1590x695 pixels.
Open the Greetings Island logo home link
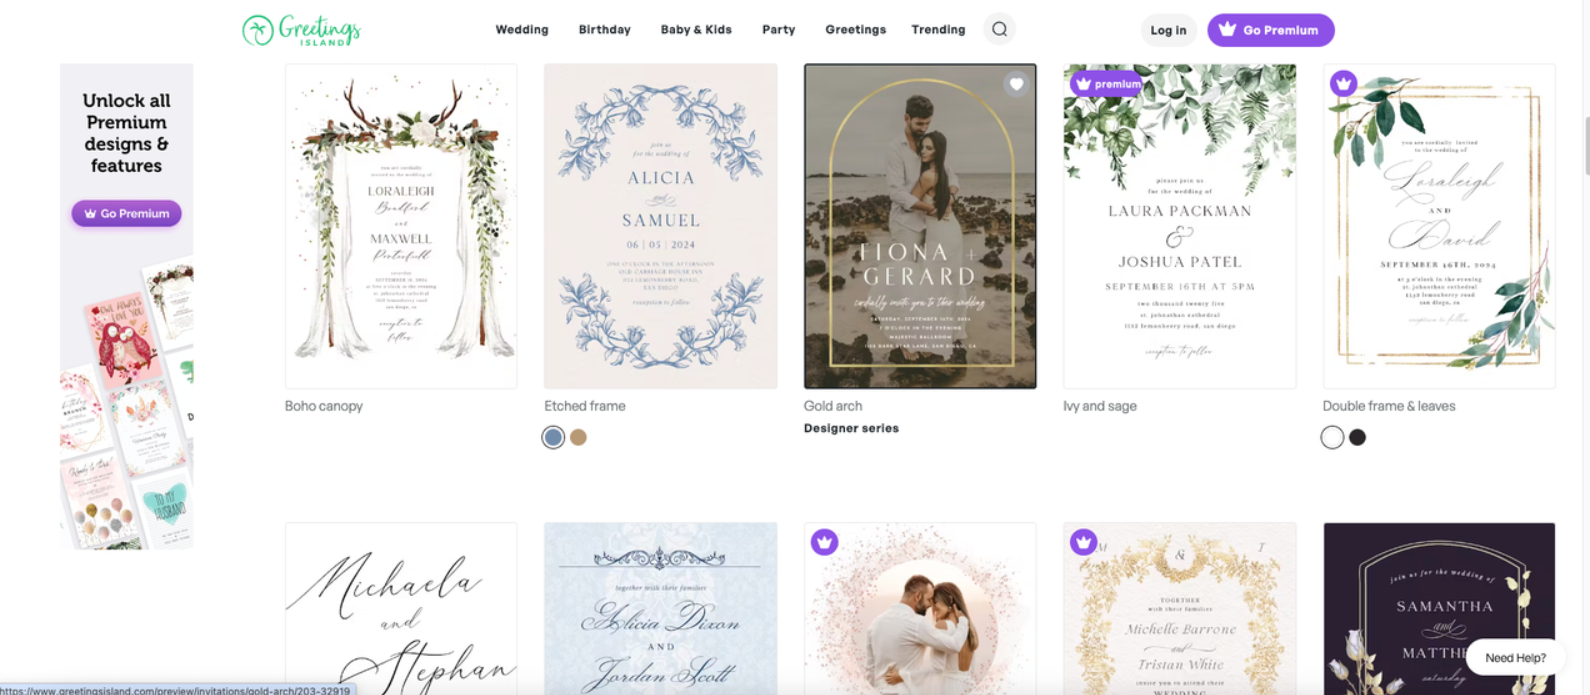tap(301, 30)
